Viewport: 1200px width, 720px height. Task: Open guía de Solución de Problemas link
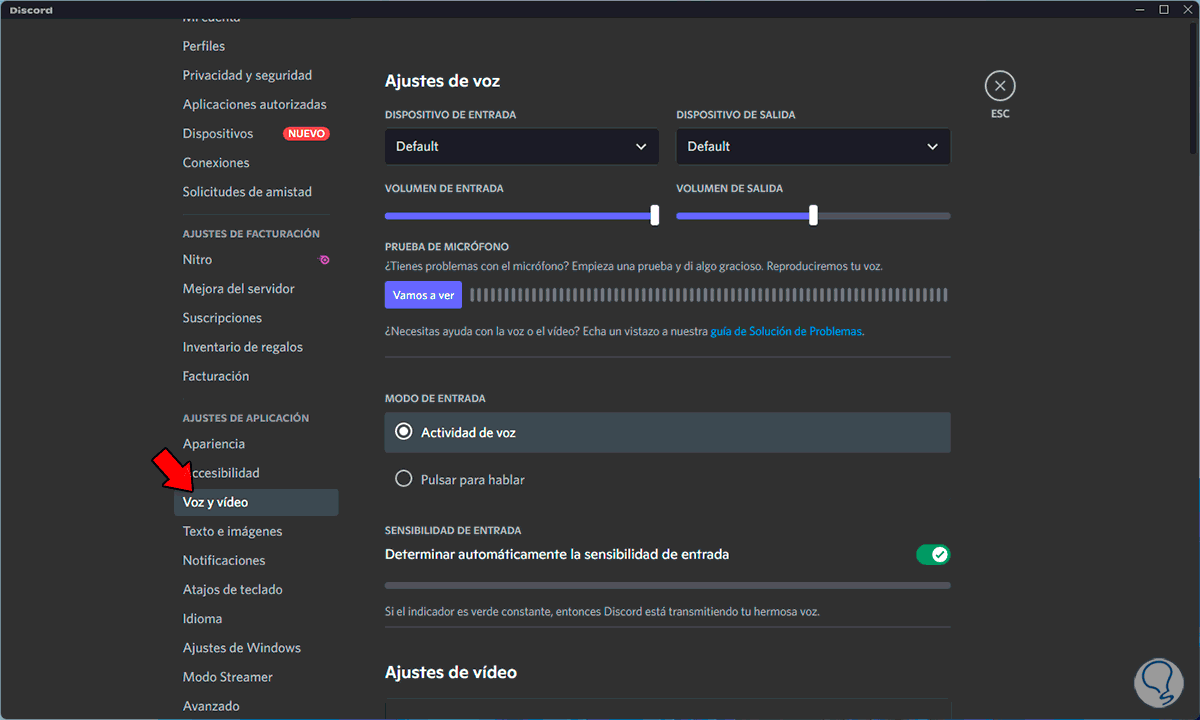pyautogui.click(x=786, y=331)
